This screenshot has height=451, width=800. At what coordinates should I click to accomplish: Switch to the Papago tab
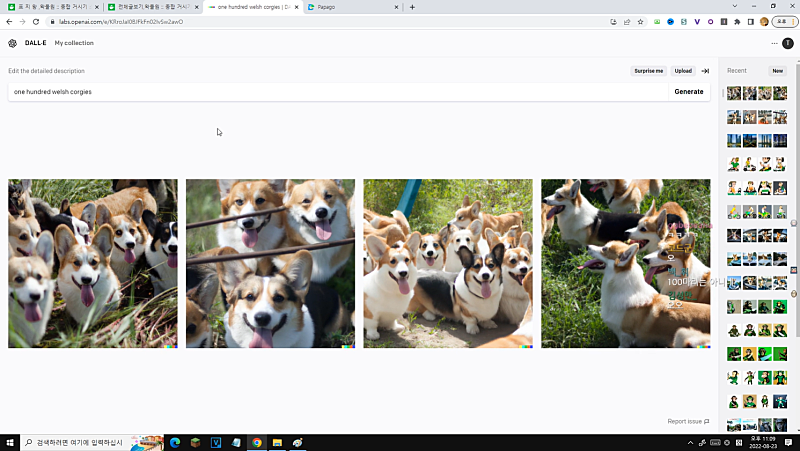(350, 7)
